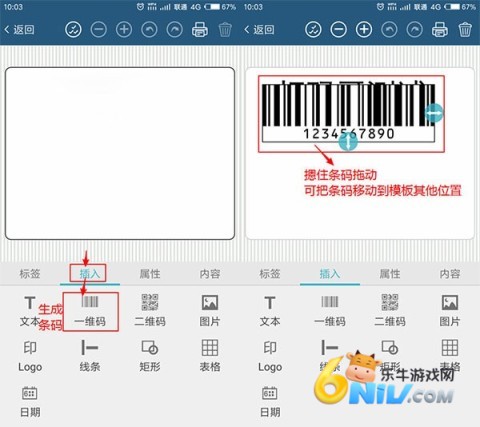Tap printer icon in right screen toolbar
Screen dimensions: 480x427
[440, 30]
